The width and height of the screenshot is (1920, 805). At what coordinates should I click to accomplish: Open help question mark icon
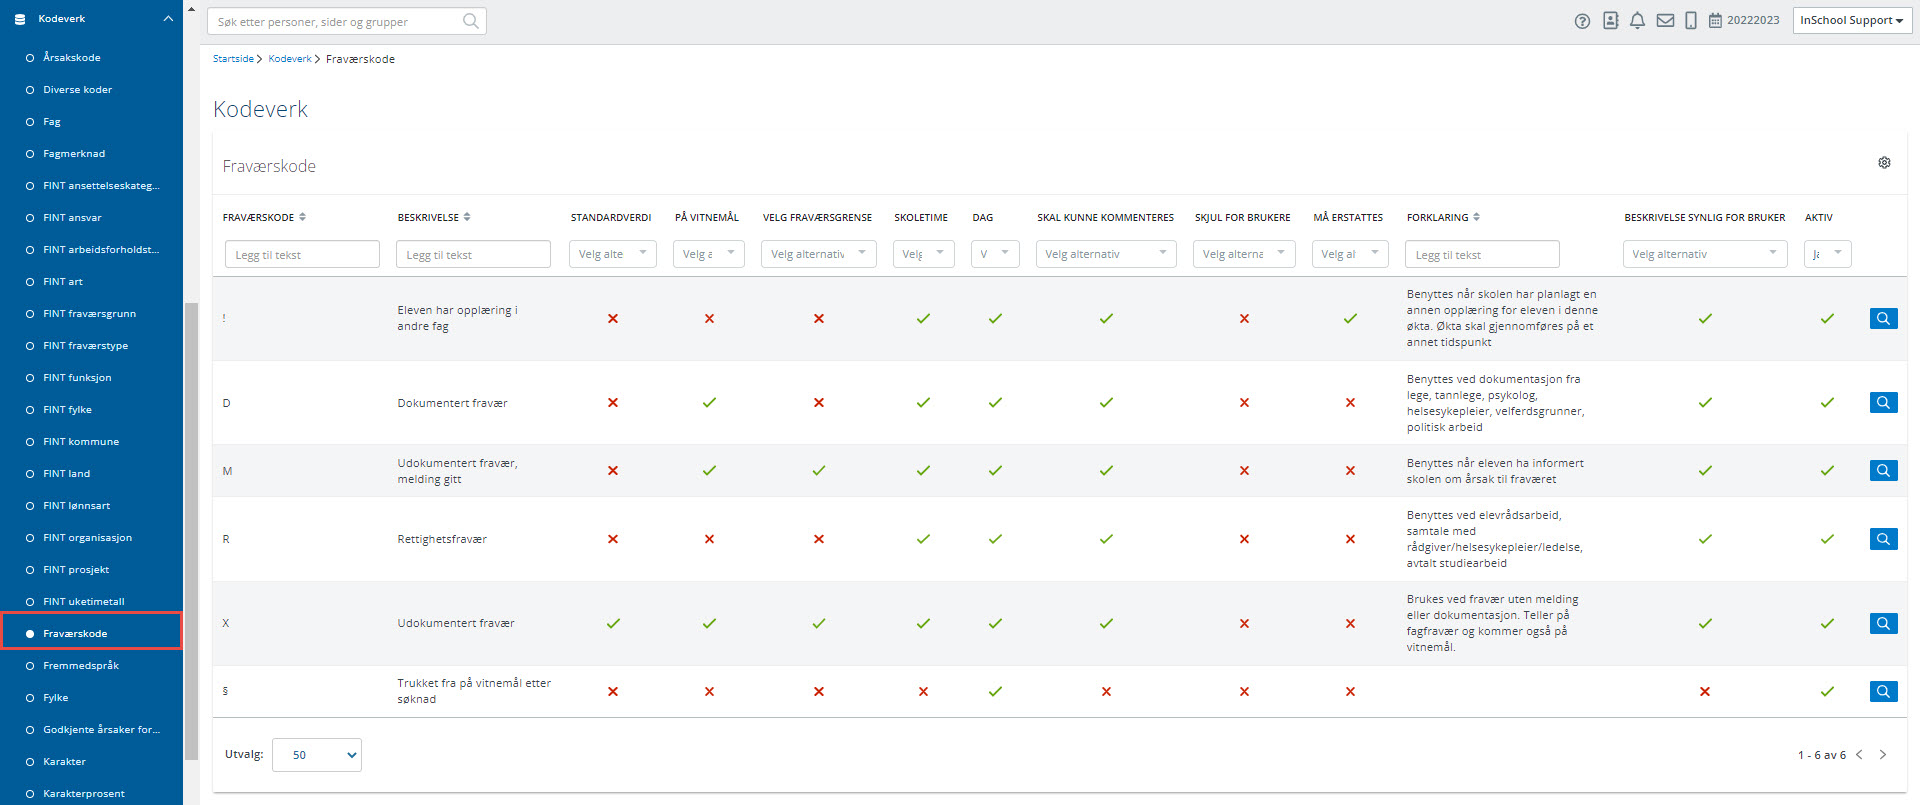[1582, 21]
